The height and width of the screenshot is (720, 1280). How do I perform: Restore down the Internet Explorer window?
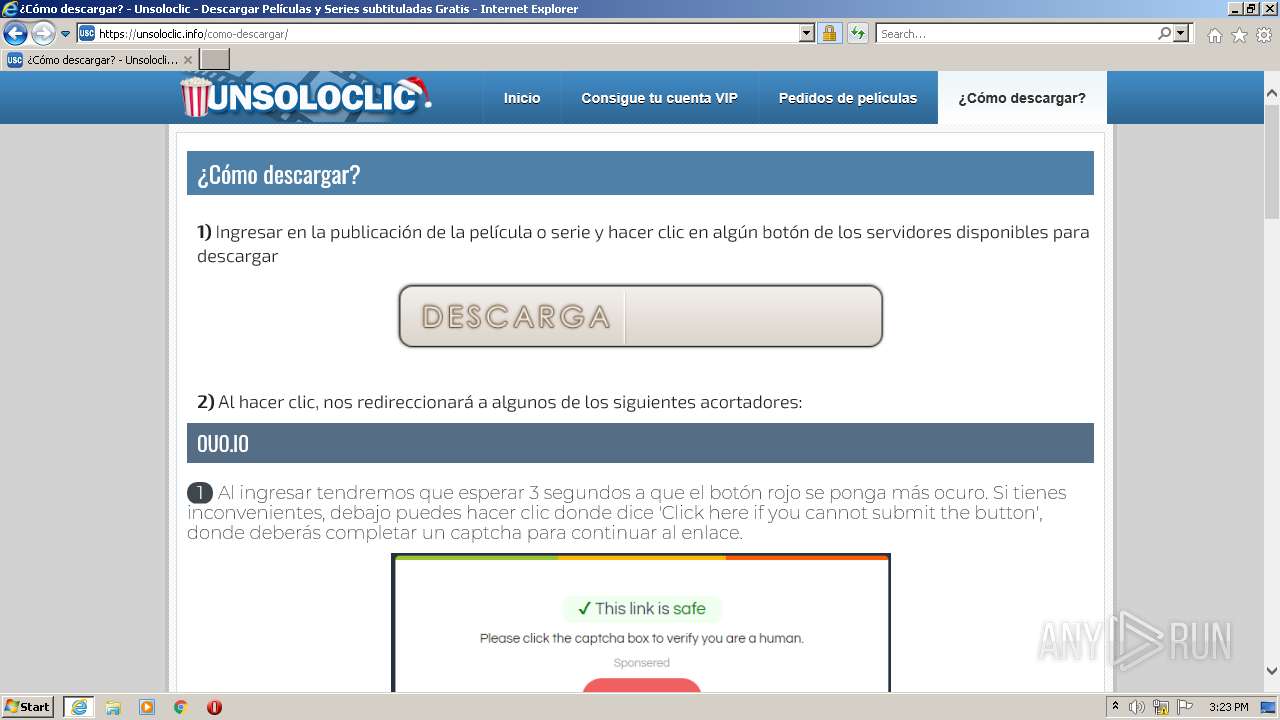coord(1251,9)
